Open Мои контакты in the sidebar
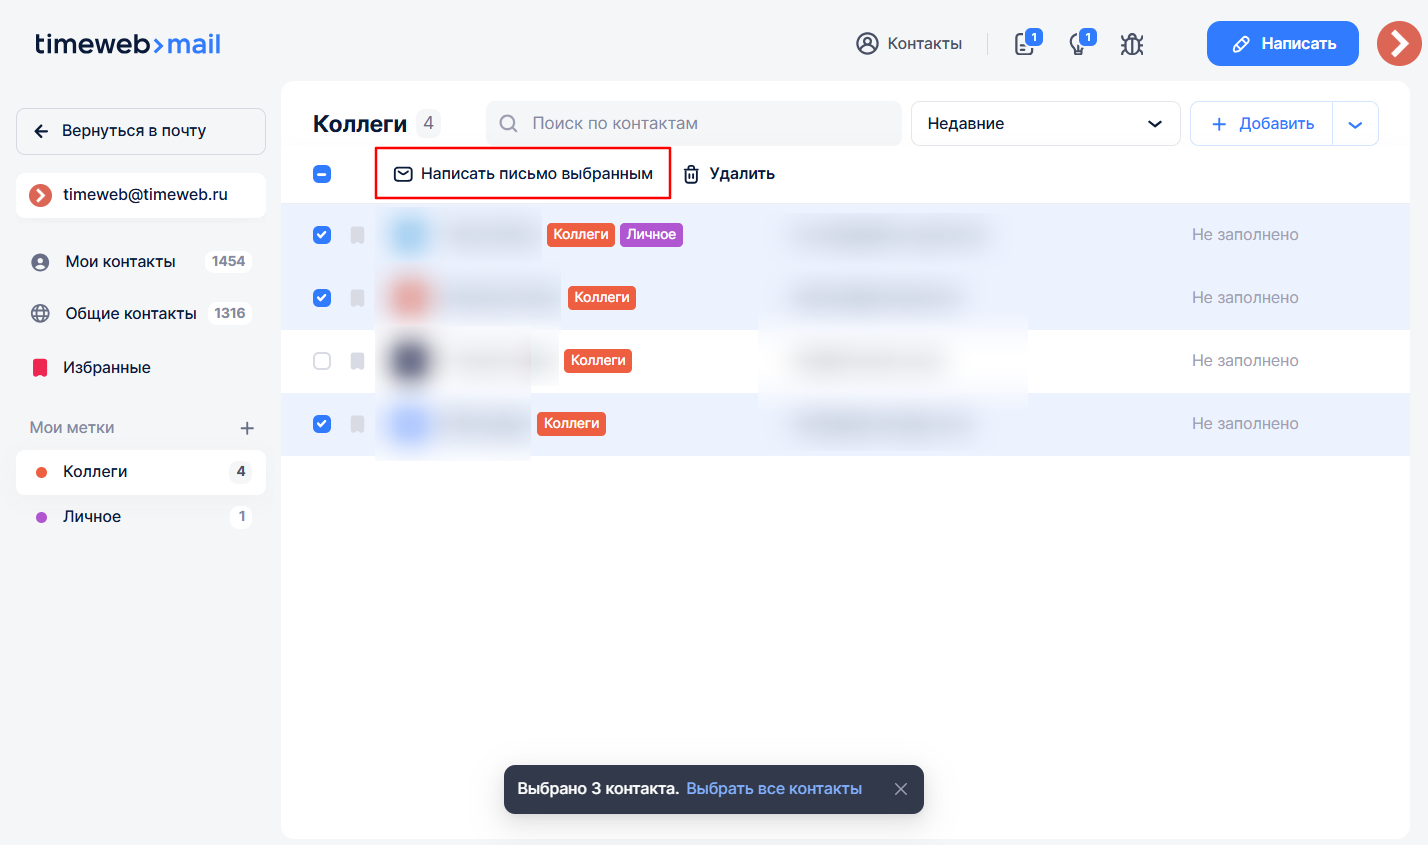The width and height of the screenshot is (1428, 845). [x=120, y=262]
